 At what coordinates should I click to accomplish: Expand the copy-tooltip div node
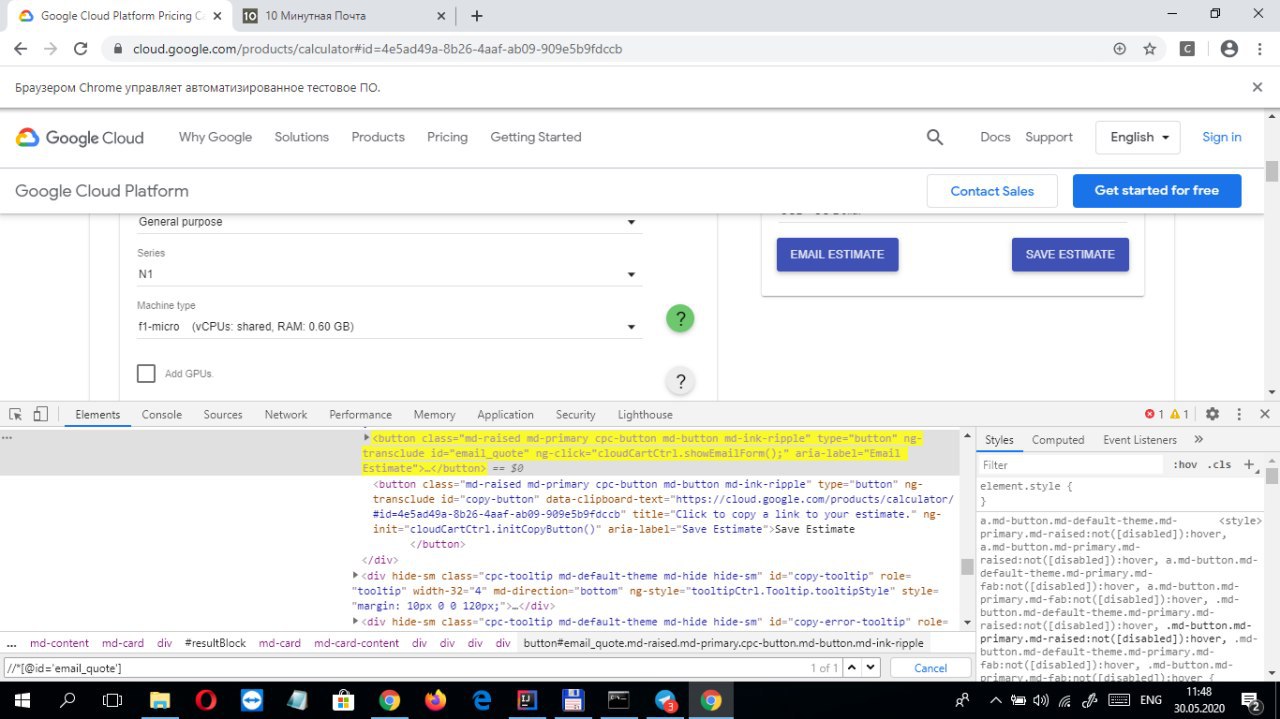[356, 575]
